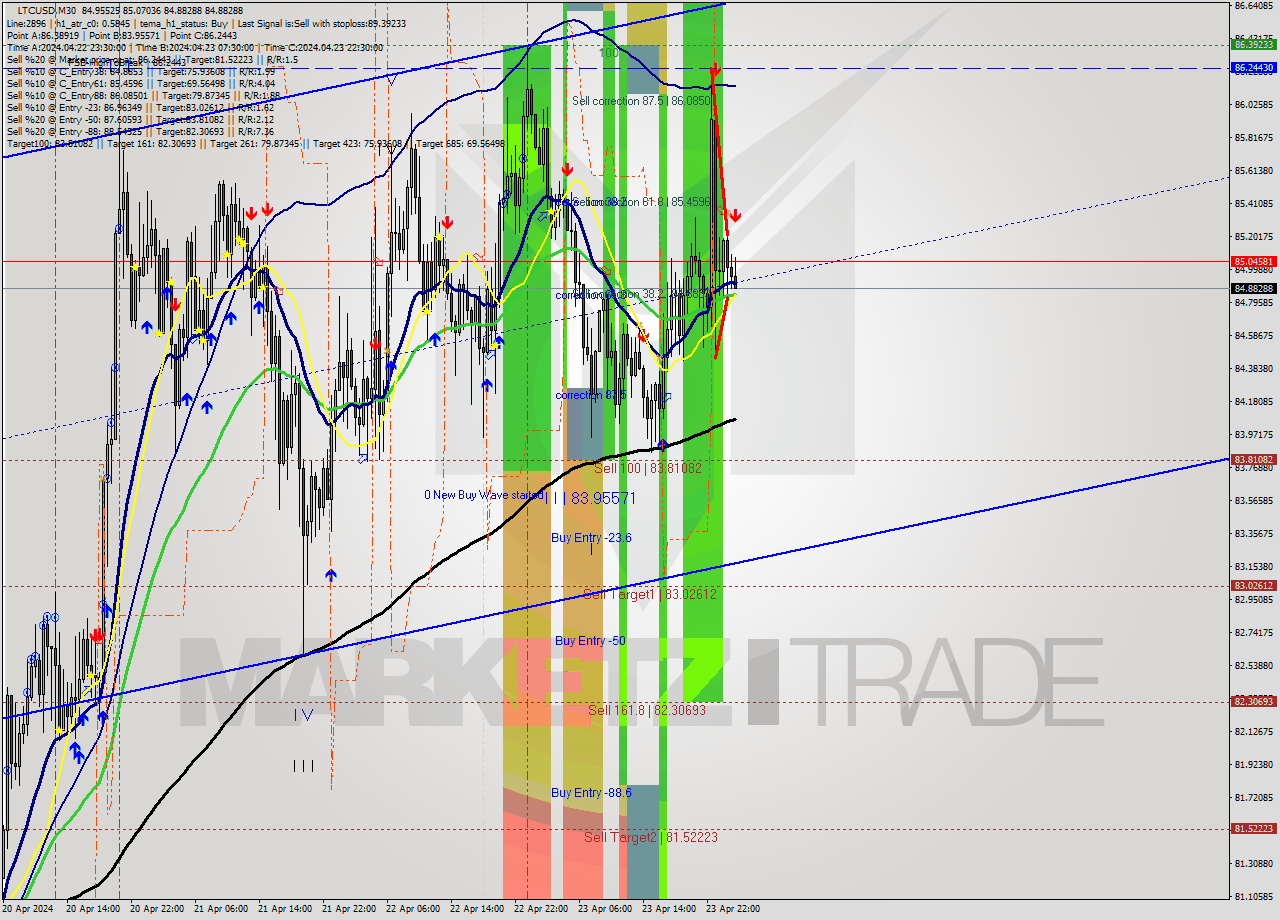
Task: Select the 'Sell %10 @ C_Entry88' line
Action: click(143, 95)
